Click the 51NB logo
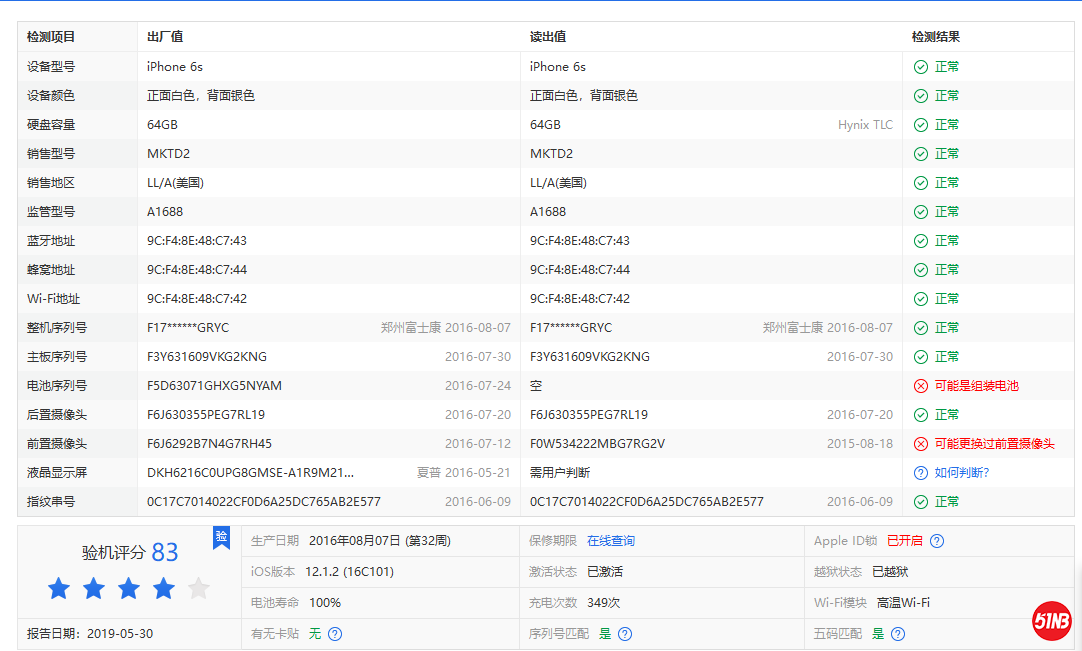The image size is (1082, 651). click(x=1052, y=622)
